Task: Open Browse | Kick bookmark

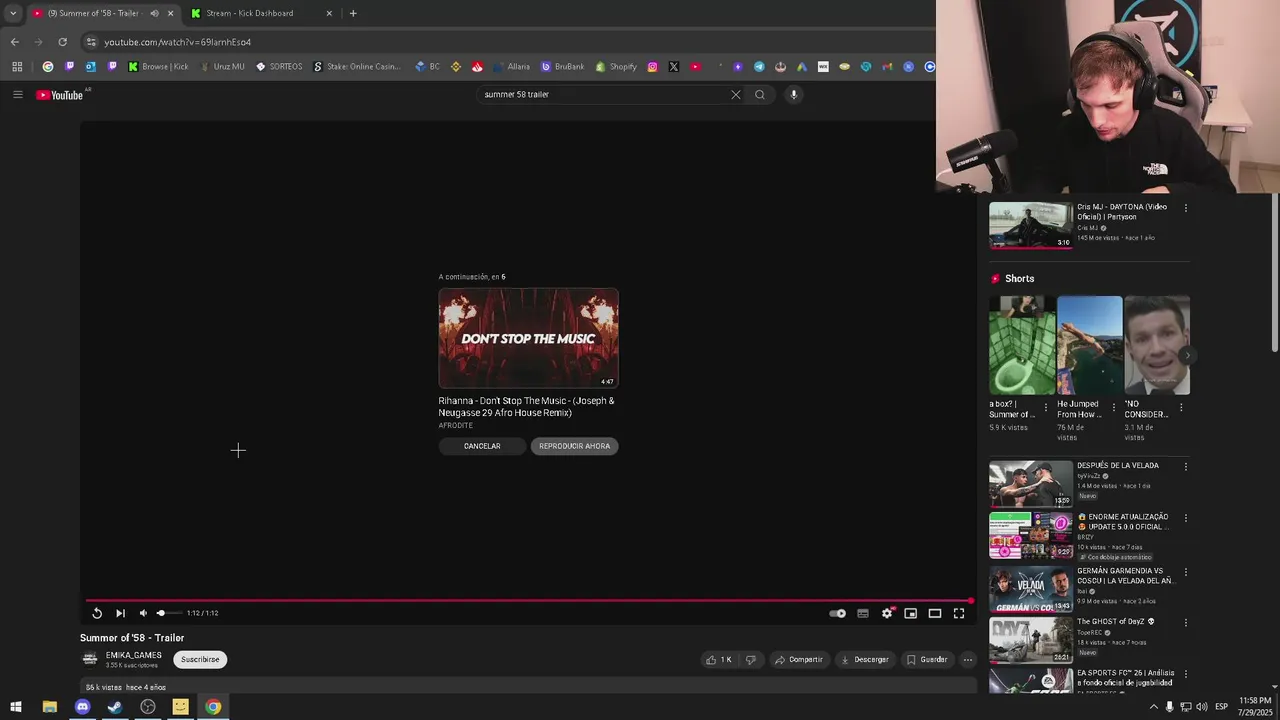Action: click(158, 67)
